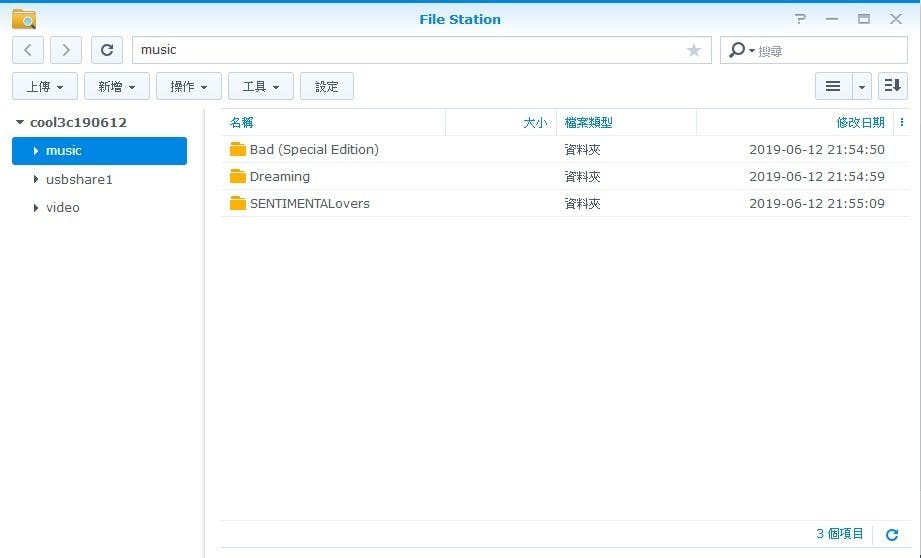This screenshot has height=558, width=921.
Task: Go back with the left arrow button
Action: 28,50
